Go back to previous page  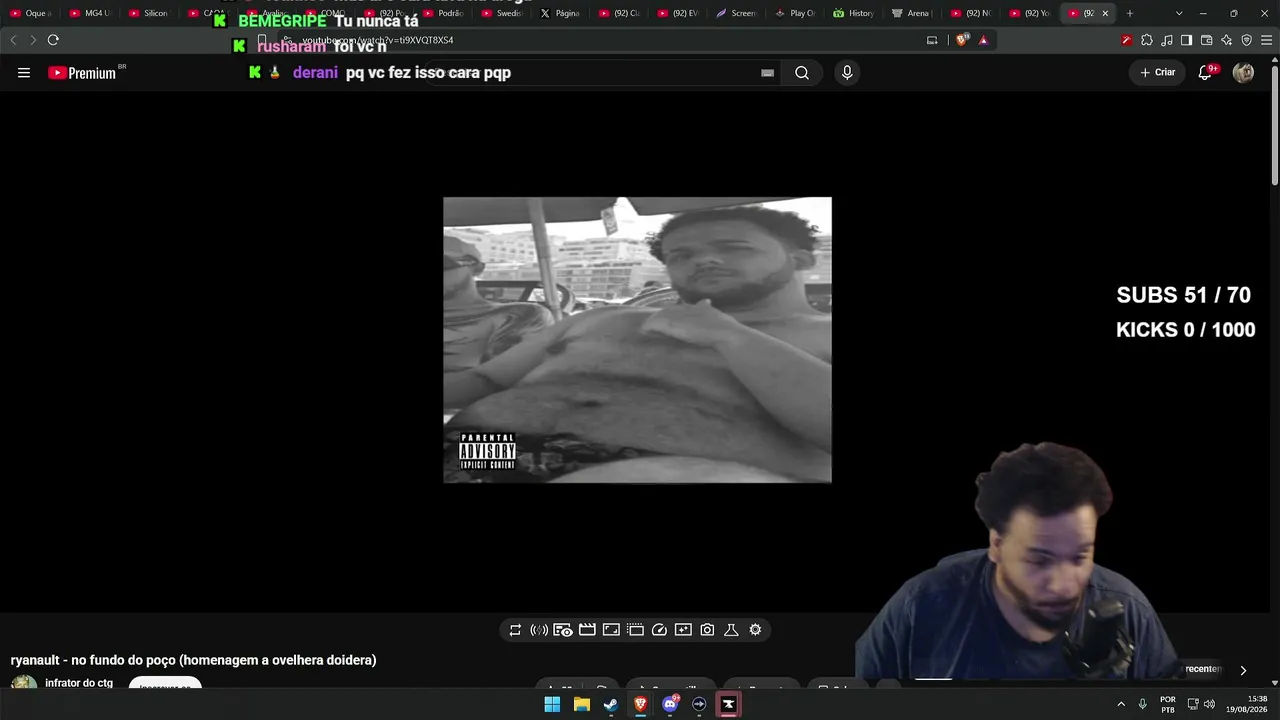pos(13,40)
